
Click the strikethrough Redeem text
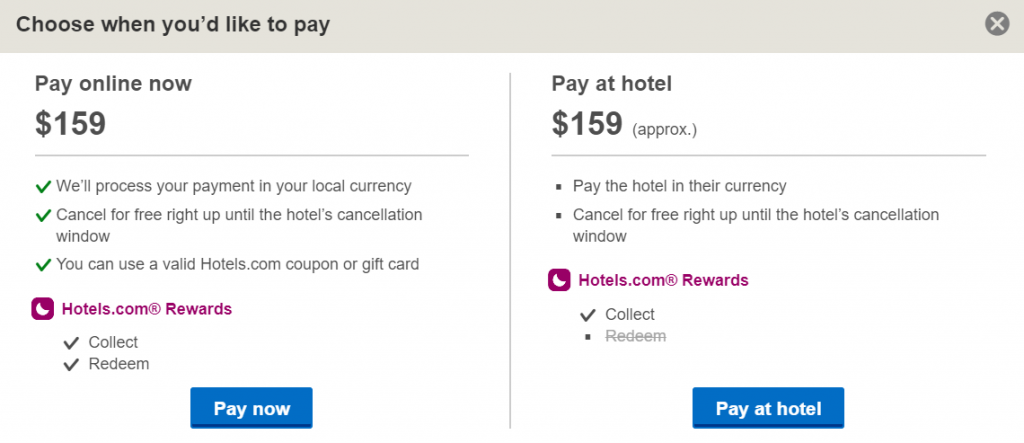coord(635,336)
